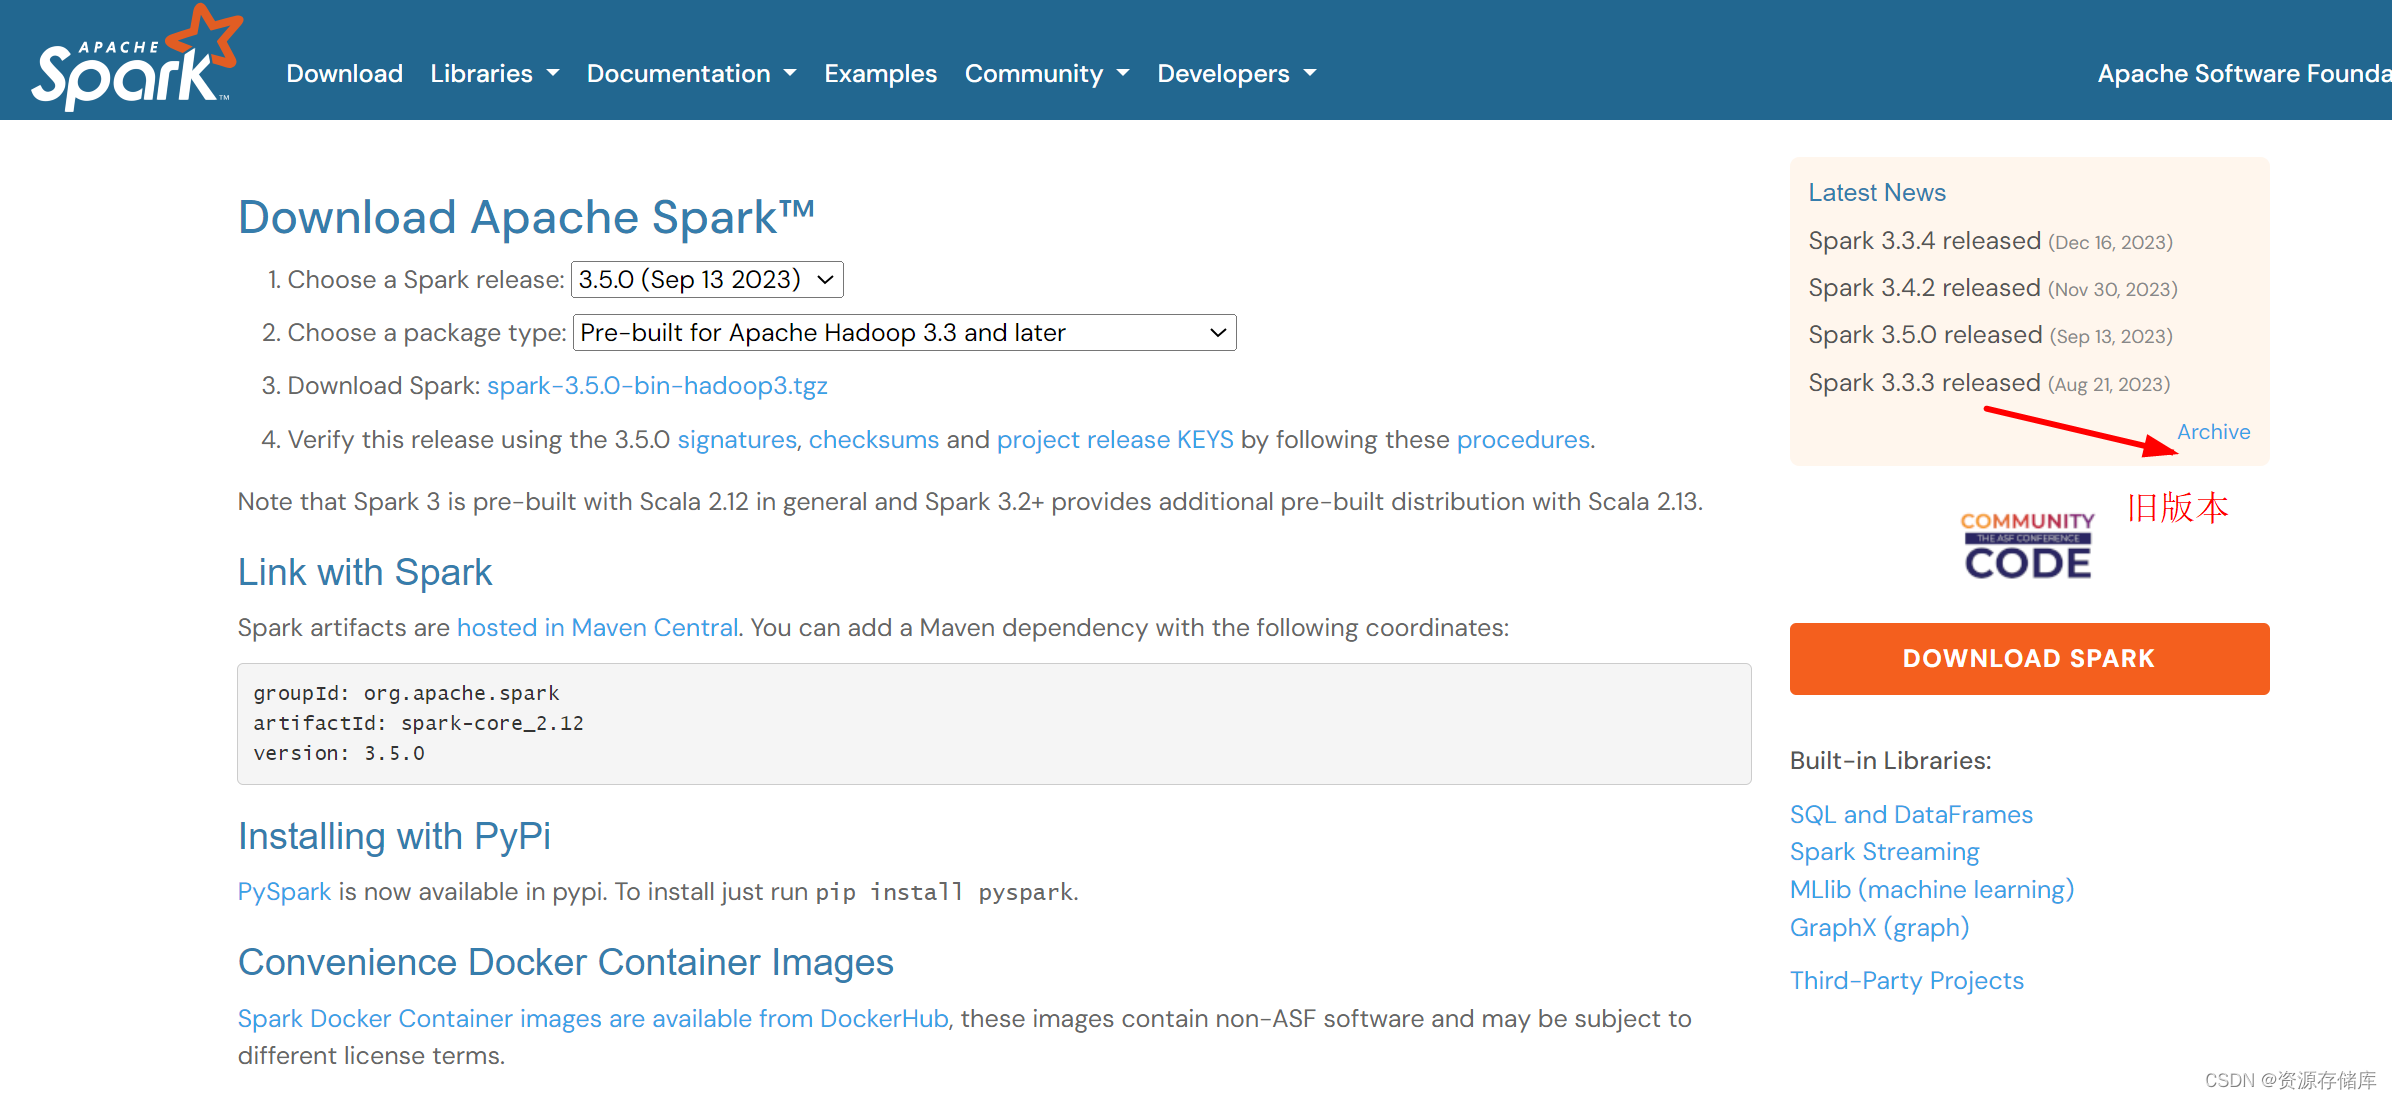Click the Apache Spark logo
This screenshot has height=1099, width=2392.
click(x=135, y=60)
